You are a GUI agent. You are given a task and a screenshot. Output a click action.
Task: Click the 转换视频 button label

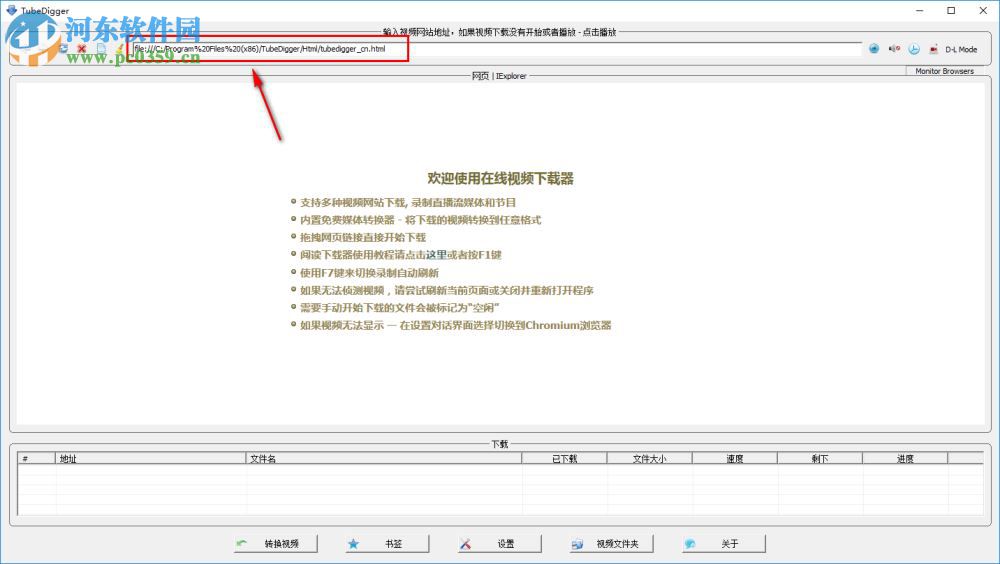(282, 544)
